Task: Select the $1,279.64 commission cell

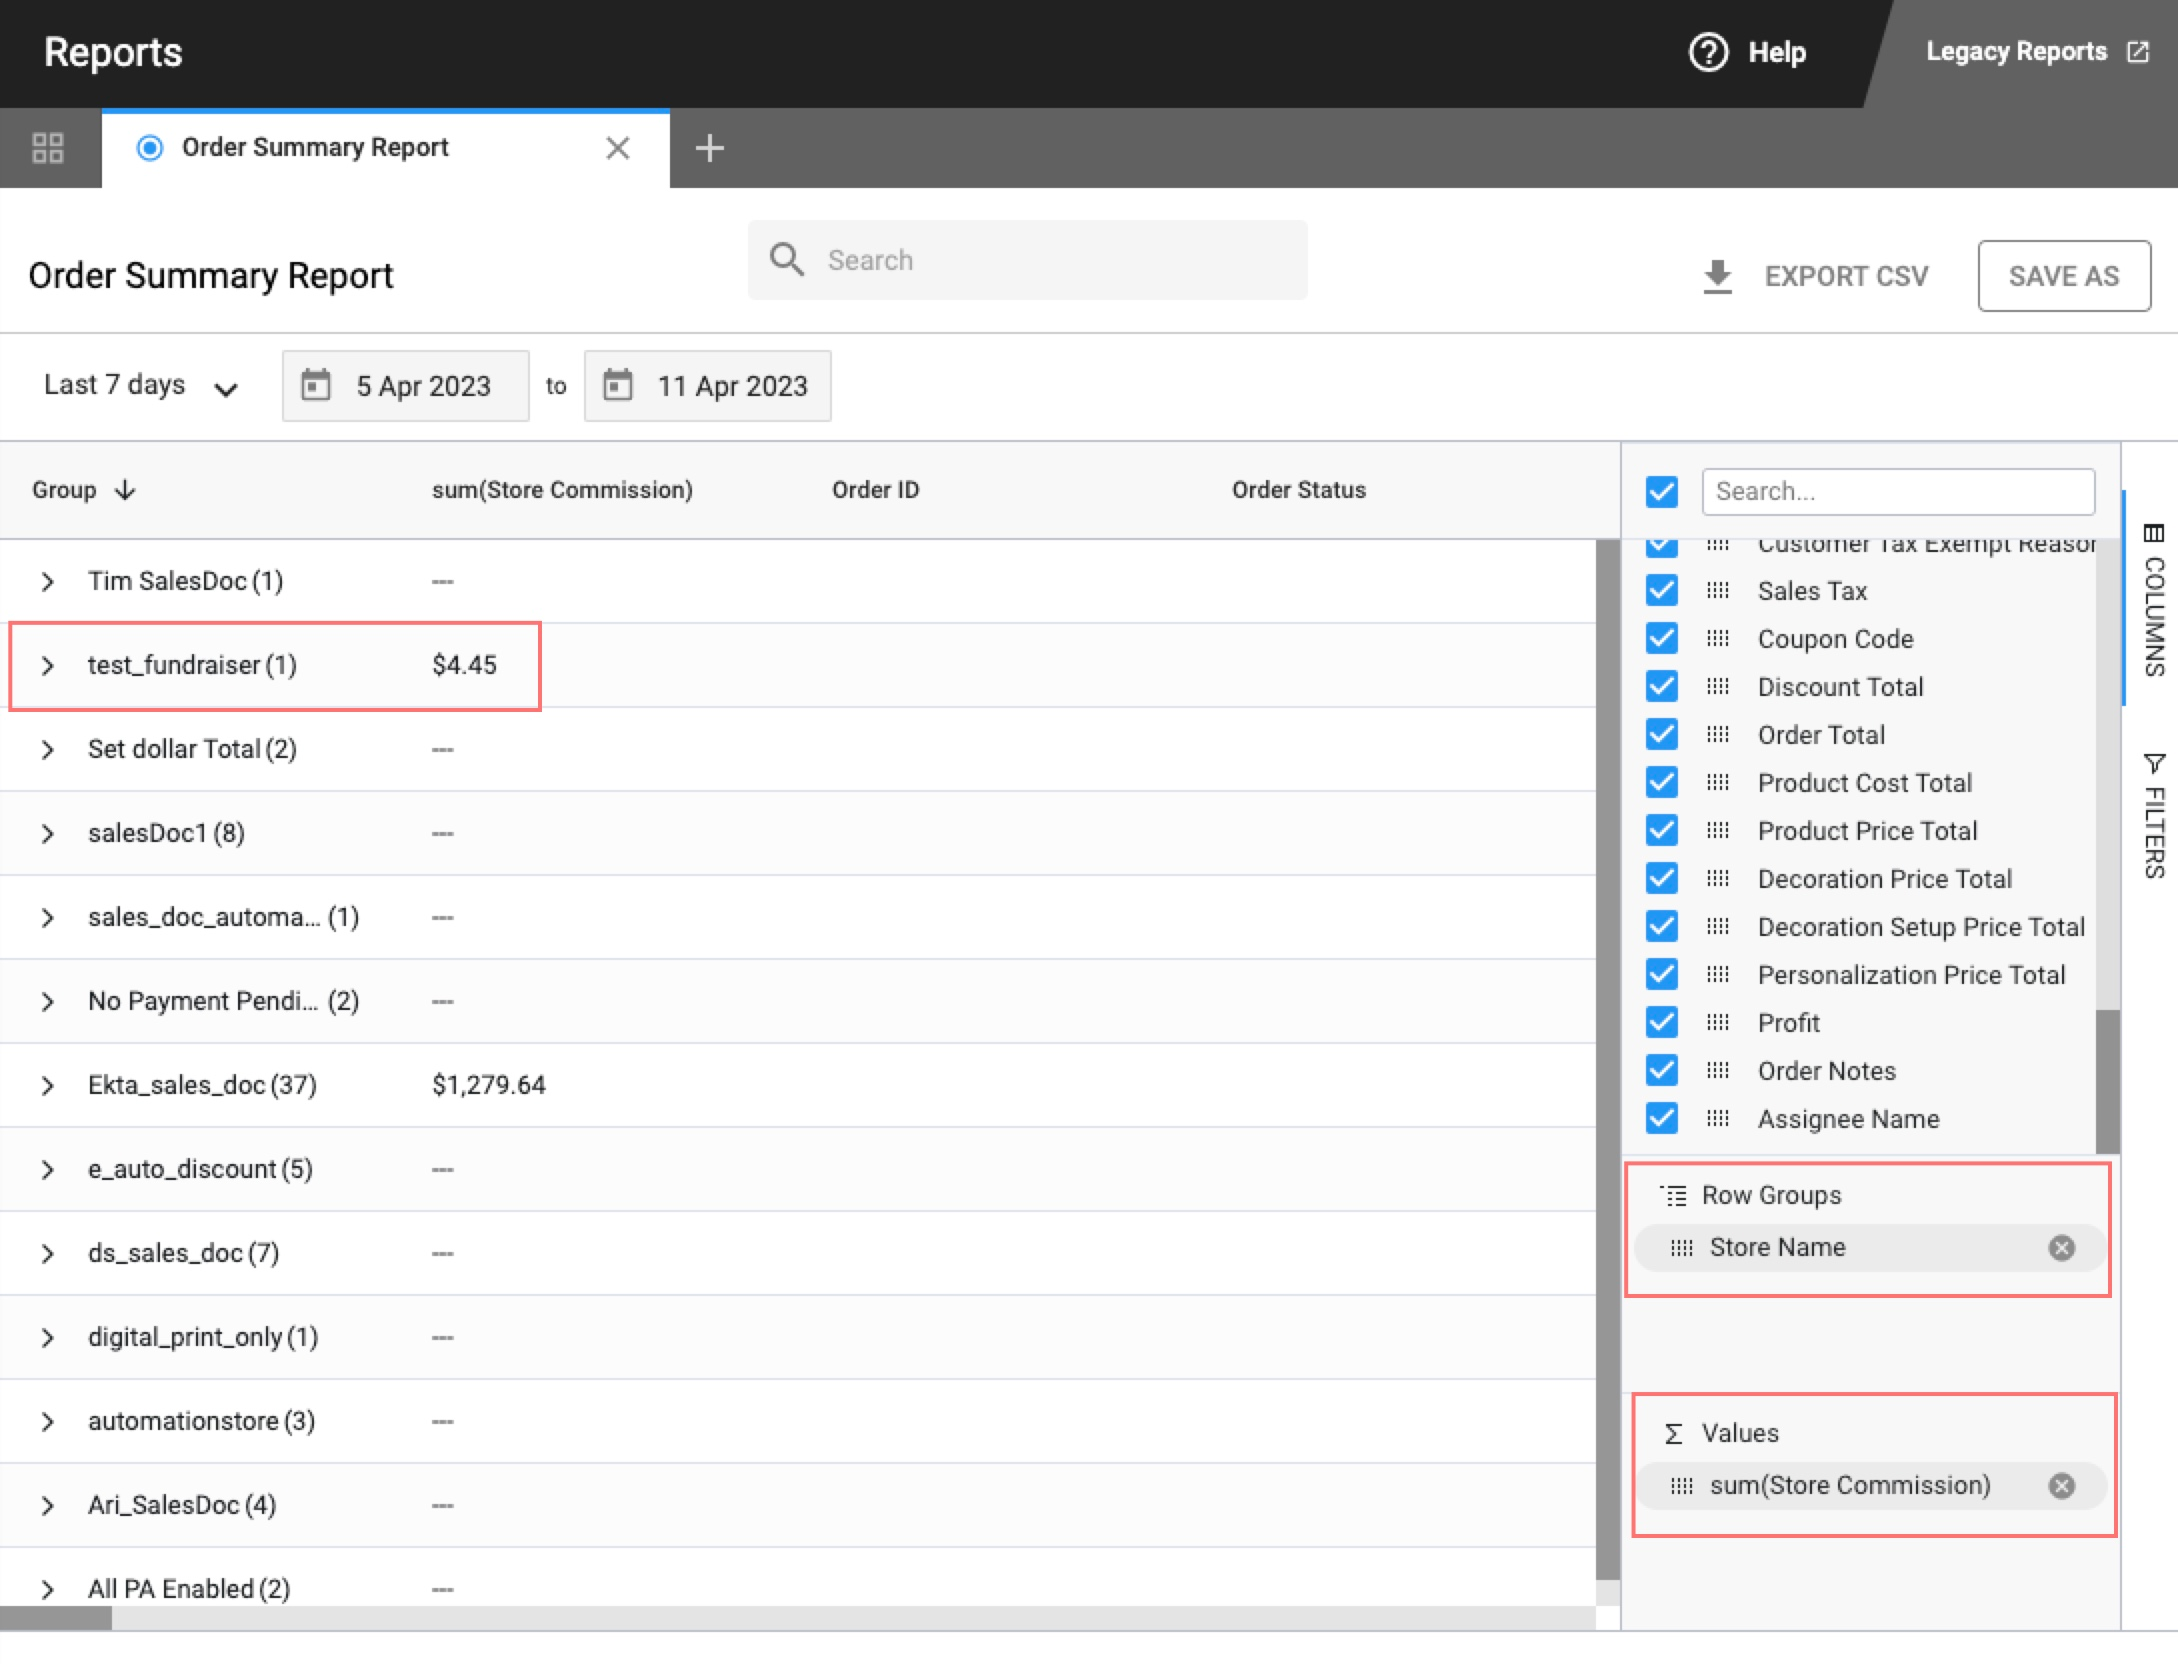Action: pyautogui.click(x=489, y=1085)
